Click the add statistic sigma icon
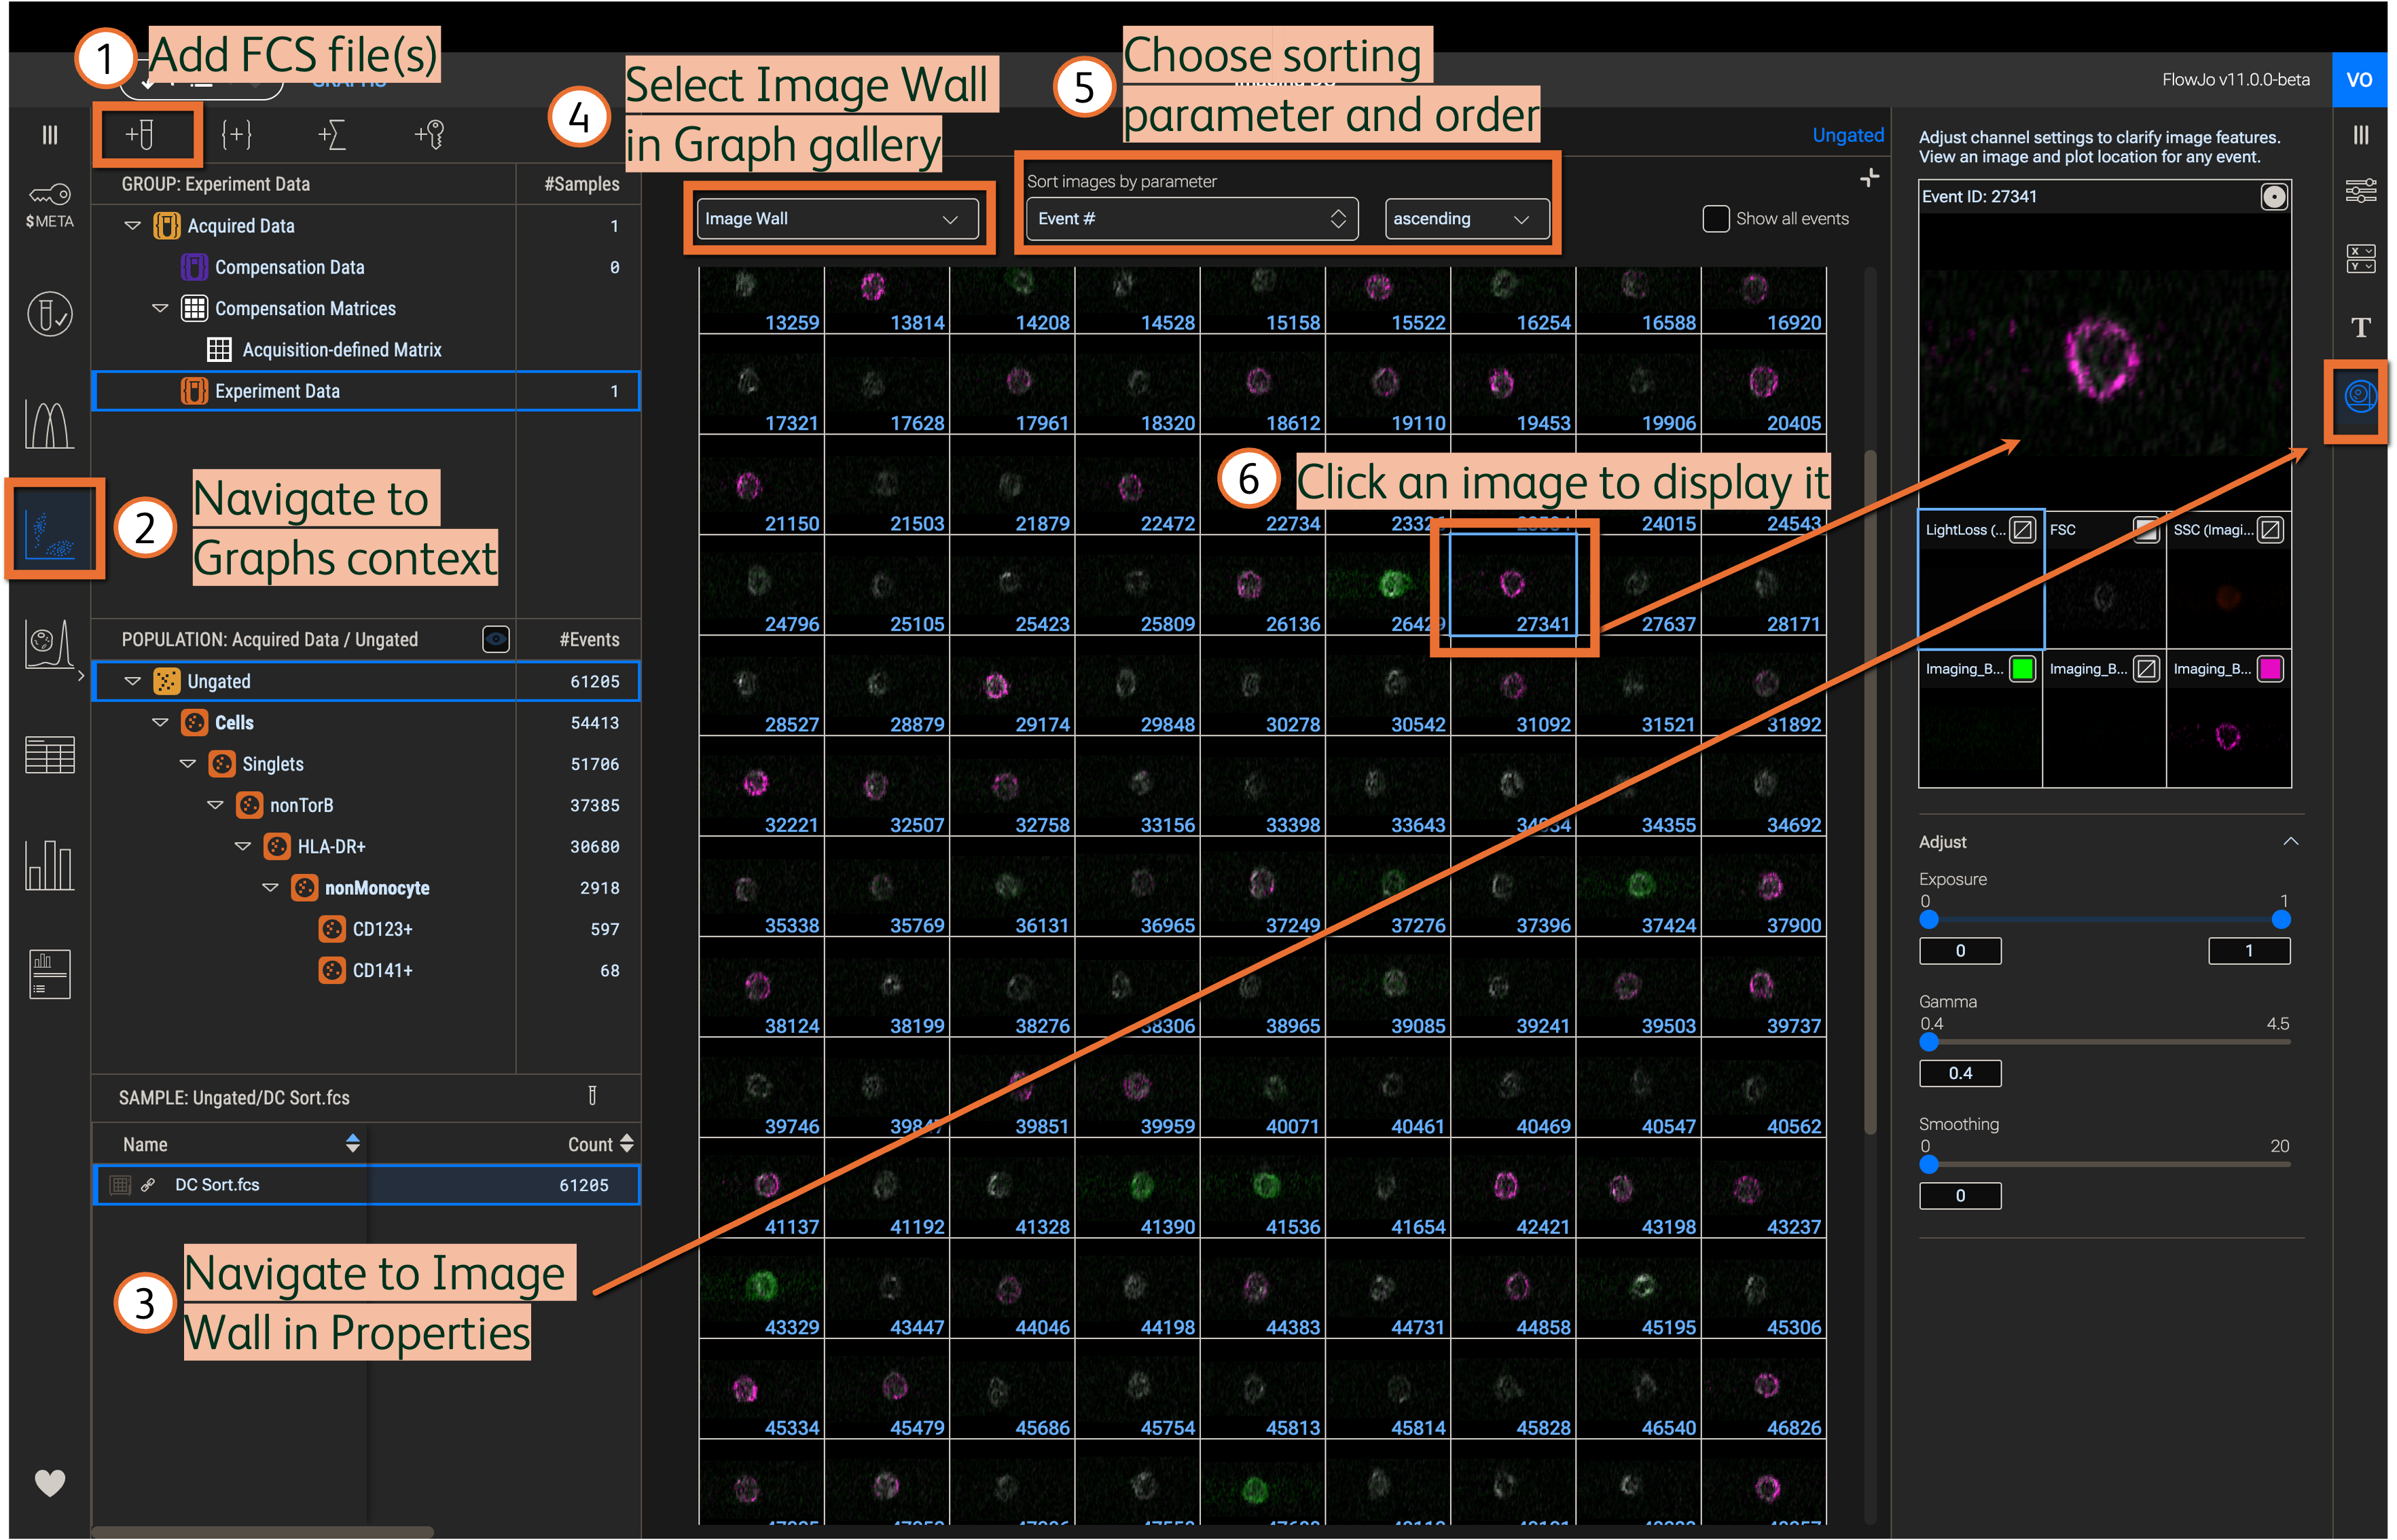 (x=332, y=134)
